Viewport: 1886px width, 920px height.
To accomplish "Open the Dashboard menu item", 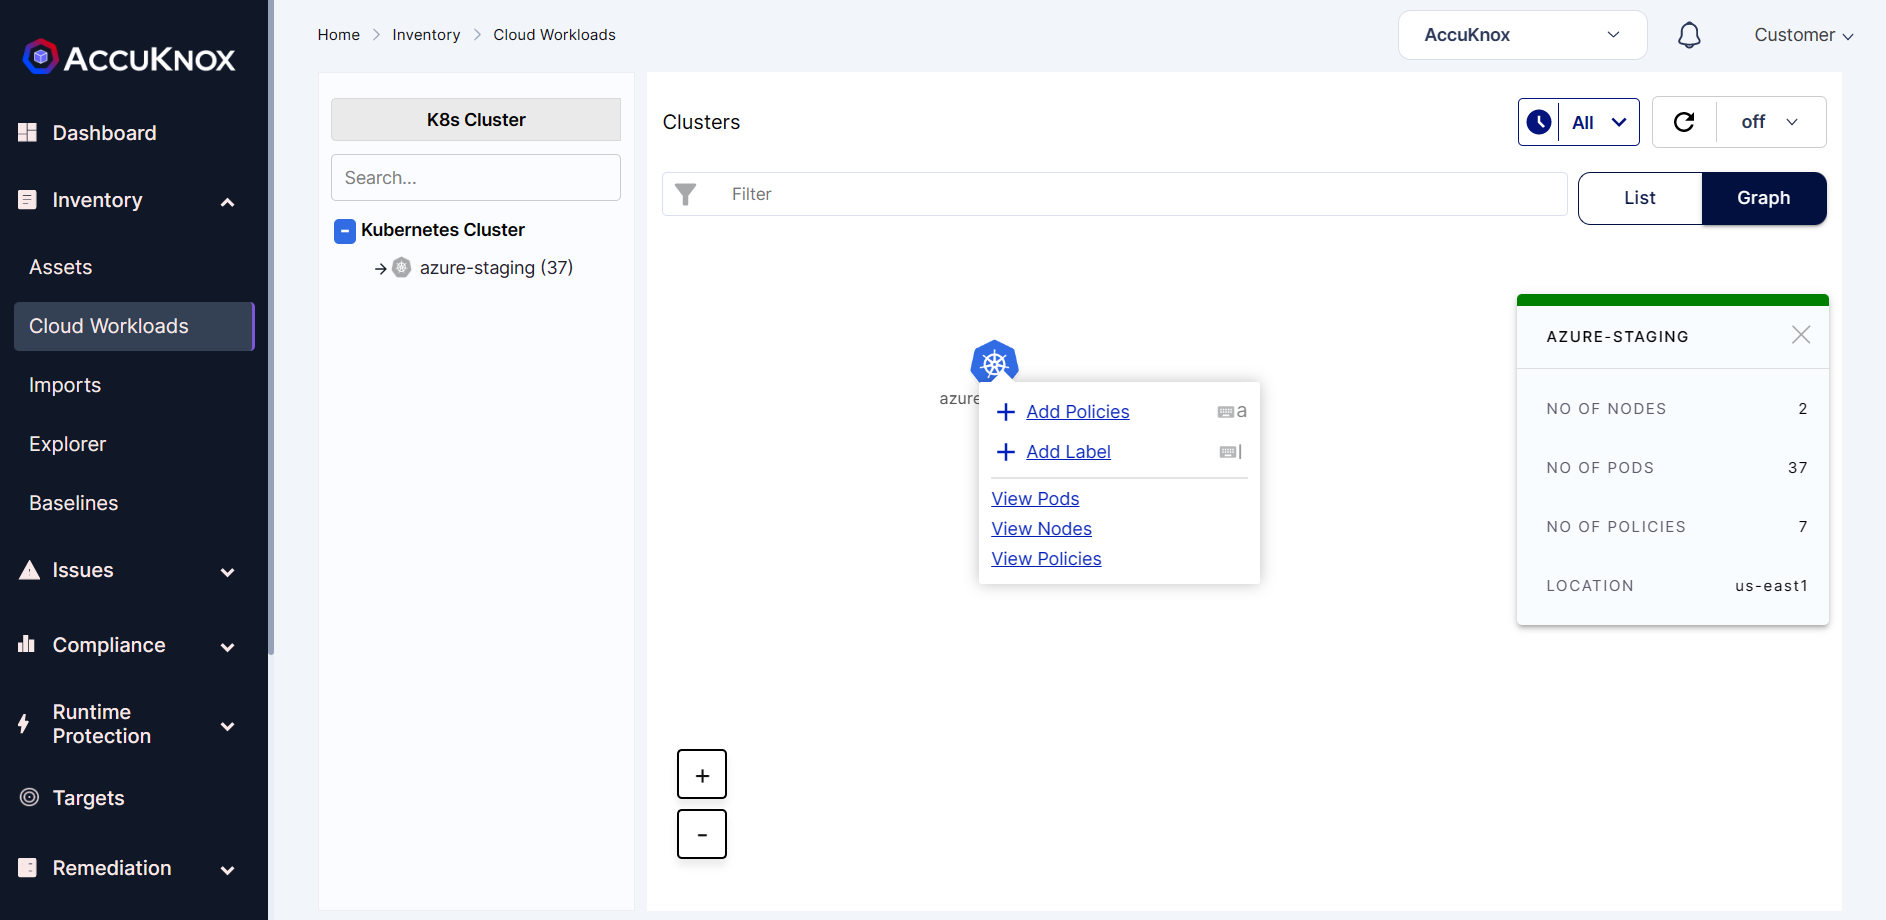I will [104, 133].
